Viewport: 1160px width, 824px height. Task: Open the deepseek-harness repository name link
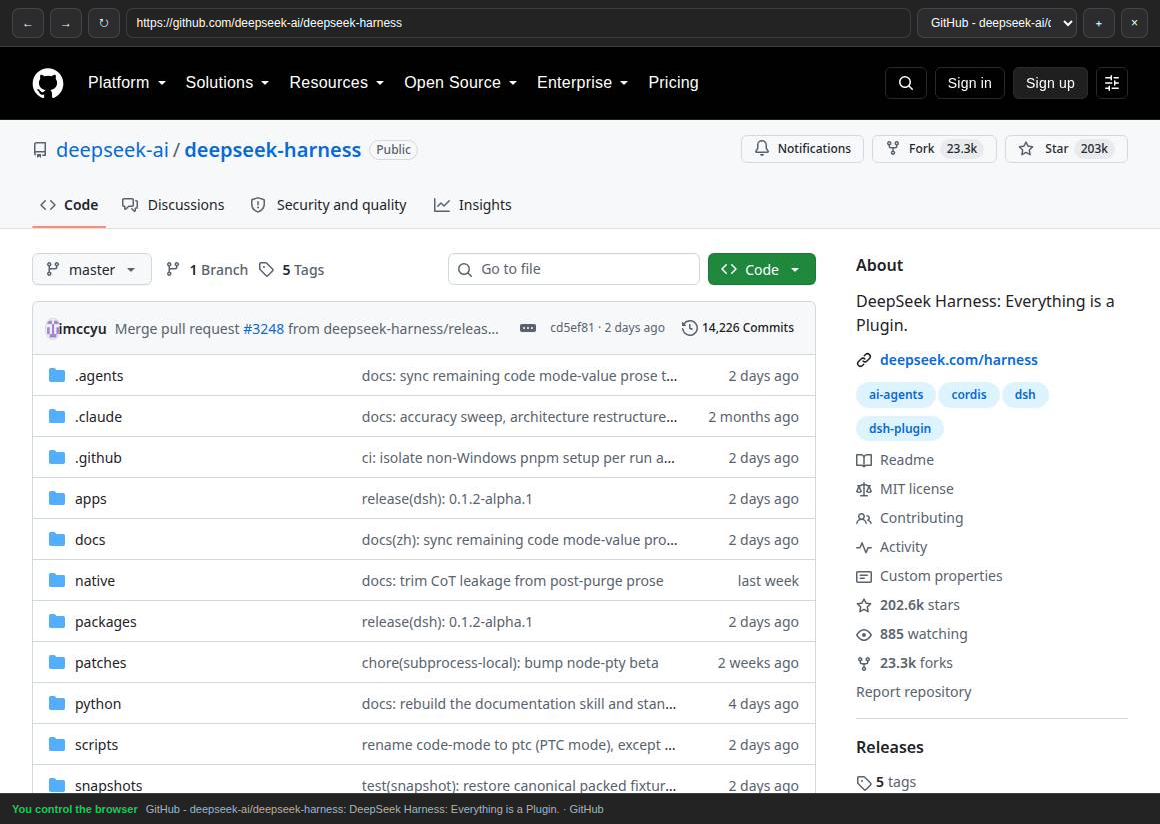[x=273, y=149]
